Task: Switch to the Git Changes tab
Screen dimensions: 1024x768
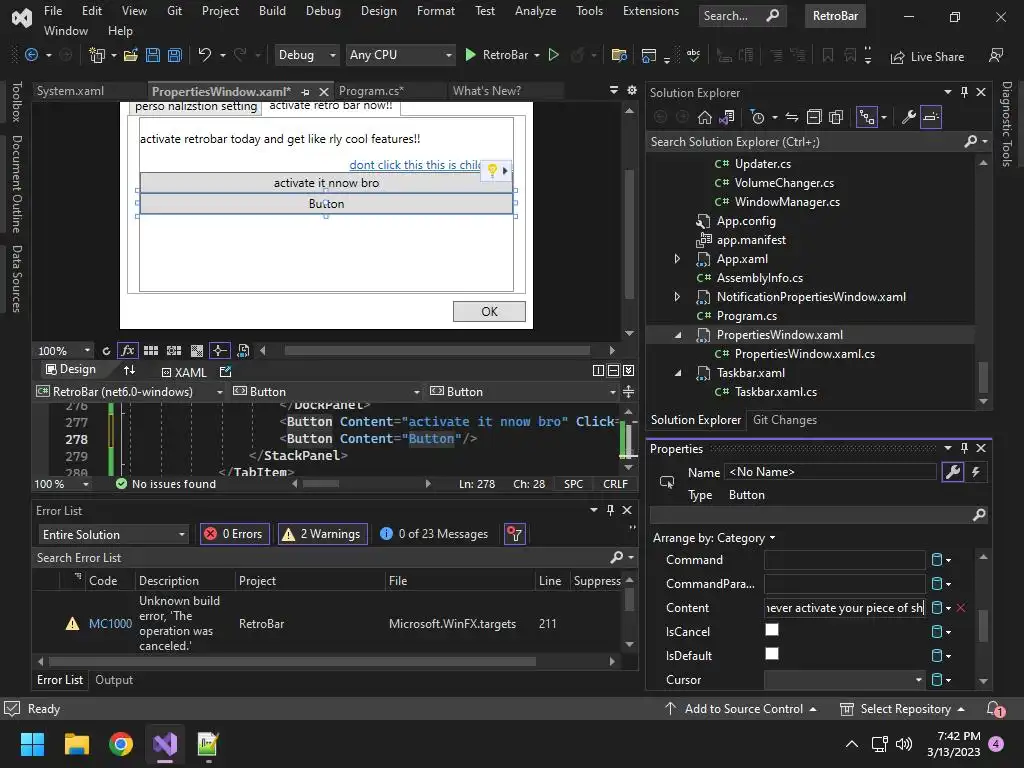Action: tap(785, 420)
